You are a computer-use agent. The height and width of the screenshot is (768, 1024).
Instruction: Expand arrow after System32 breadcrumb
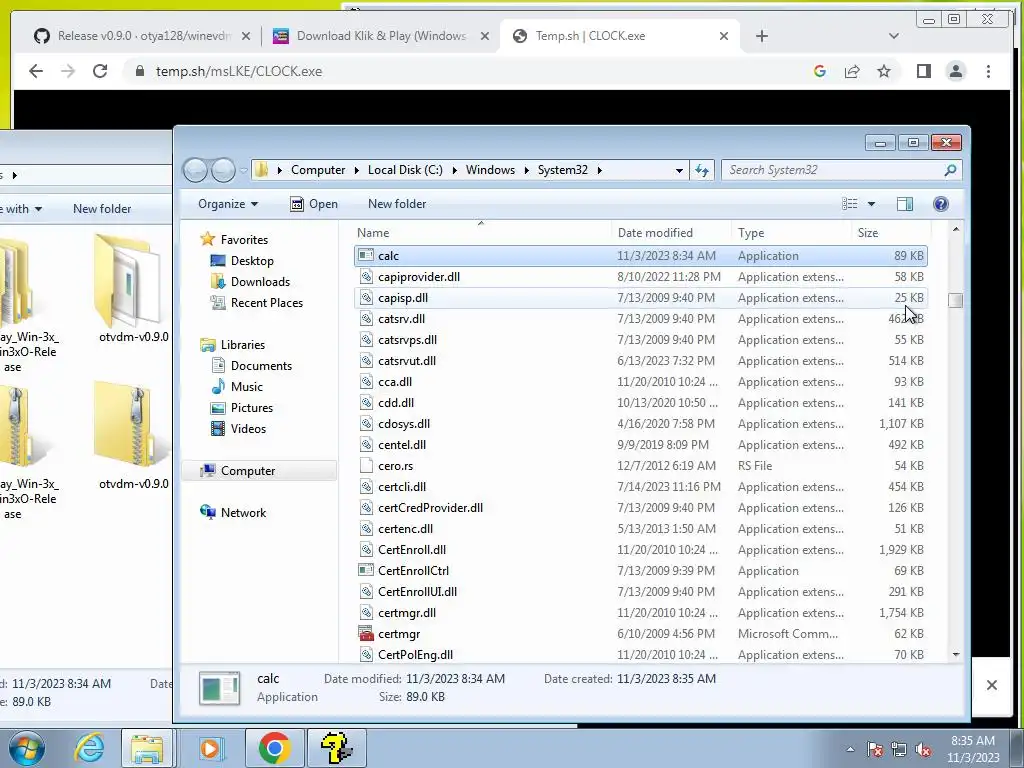click(600, 170)
